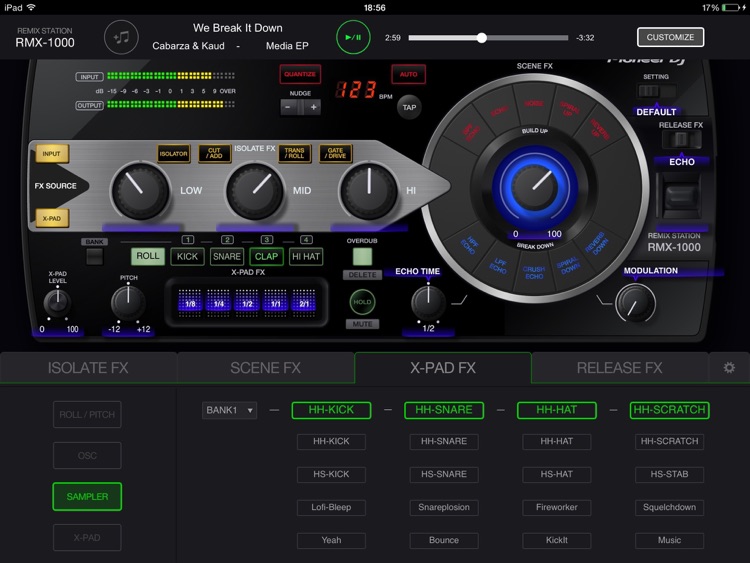Flip the RELEASE FX type selector switch
750x563 pixels.
681,140
